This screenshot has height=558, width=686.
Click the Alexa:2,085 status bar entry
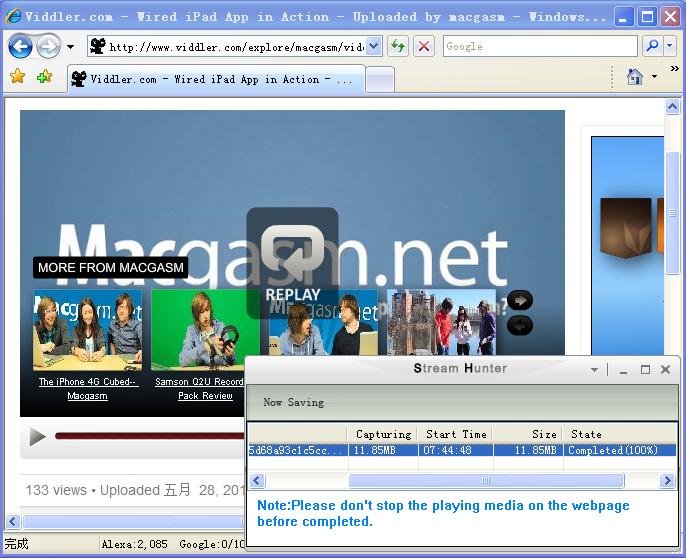click(x=135, y=544)
